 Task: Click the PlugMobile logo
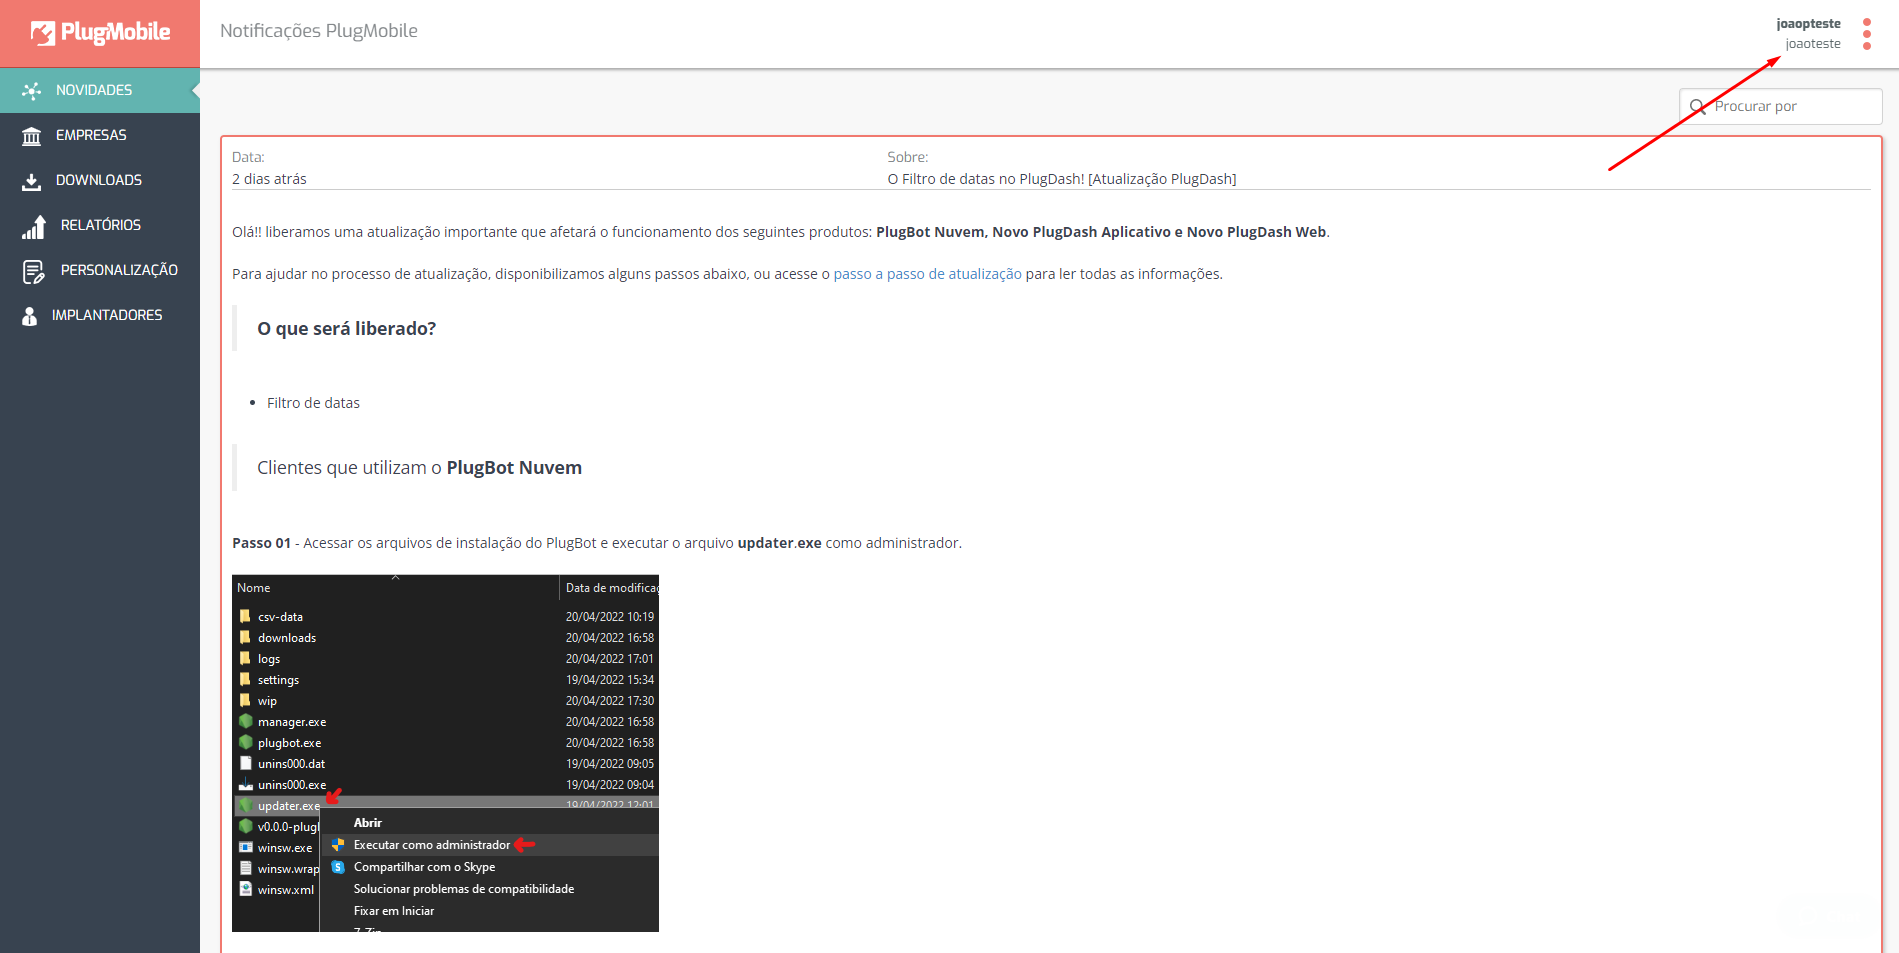[100, 33]
